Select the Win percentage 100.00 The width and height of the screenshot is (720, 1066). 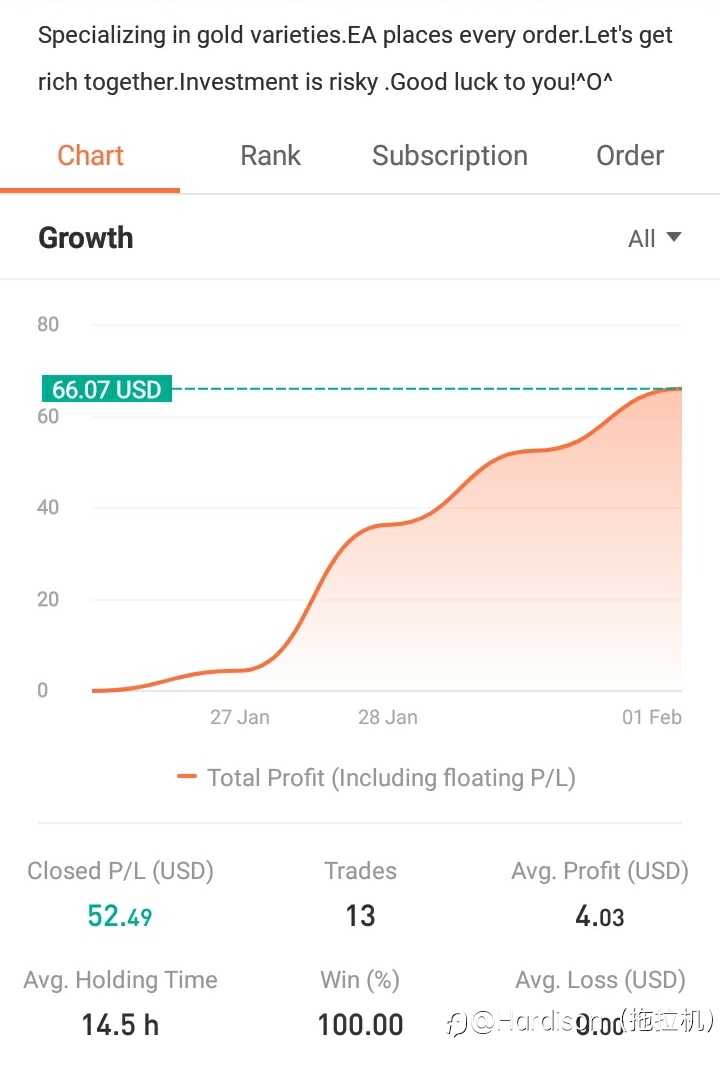point(360,1025)
